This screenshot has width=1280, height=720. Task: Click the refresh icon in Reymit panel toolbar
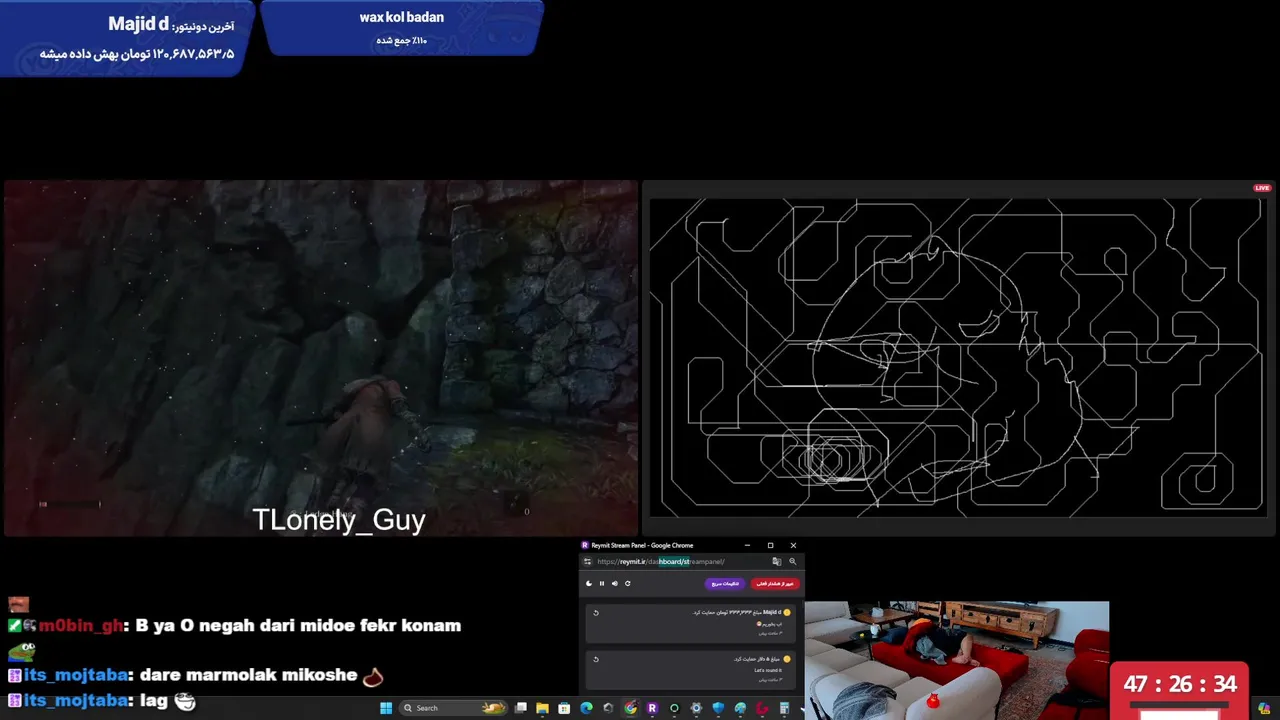[x=628, y=584]
